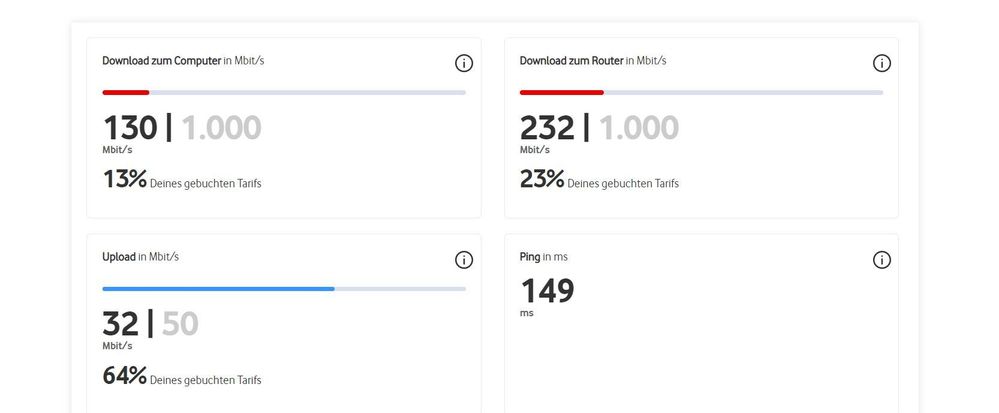Open the info icon for Download zum Router

pyautogui.click(x=881, y=63)
